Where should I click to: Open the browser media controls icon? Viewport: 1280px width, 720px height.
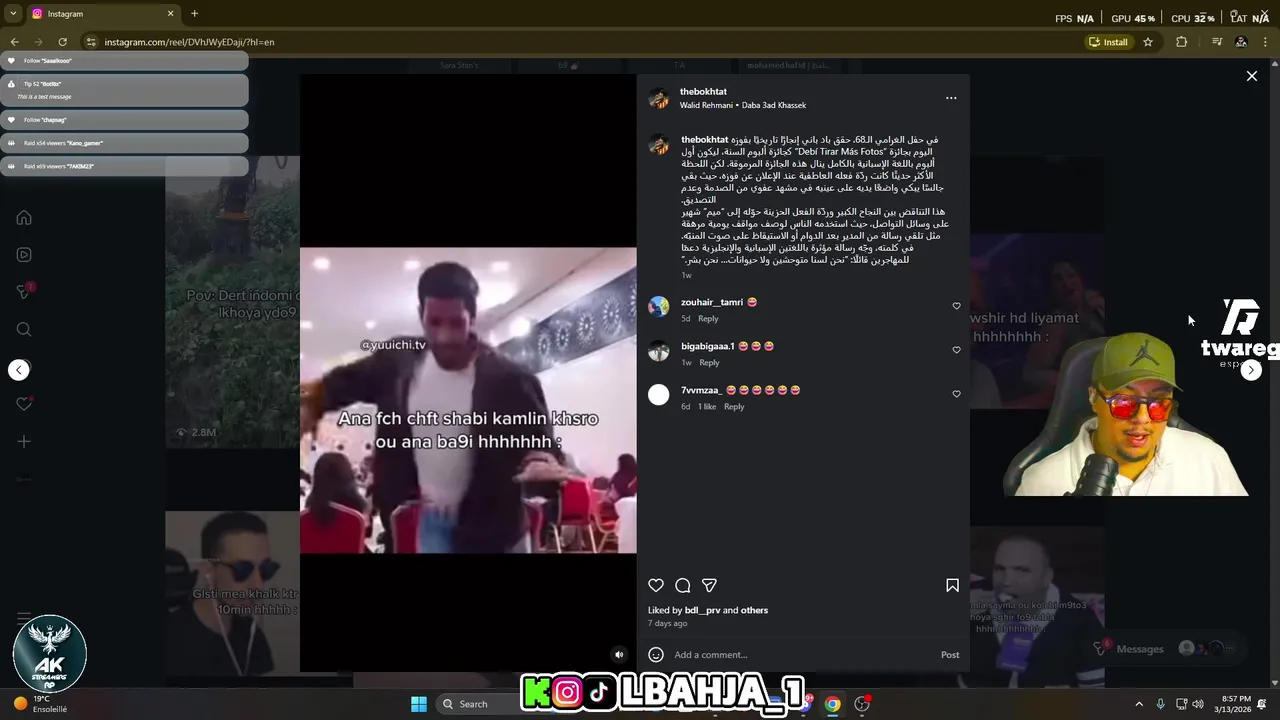pyautogui.click(x=1217, y=42)
